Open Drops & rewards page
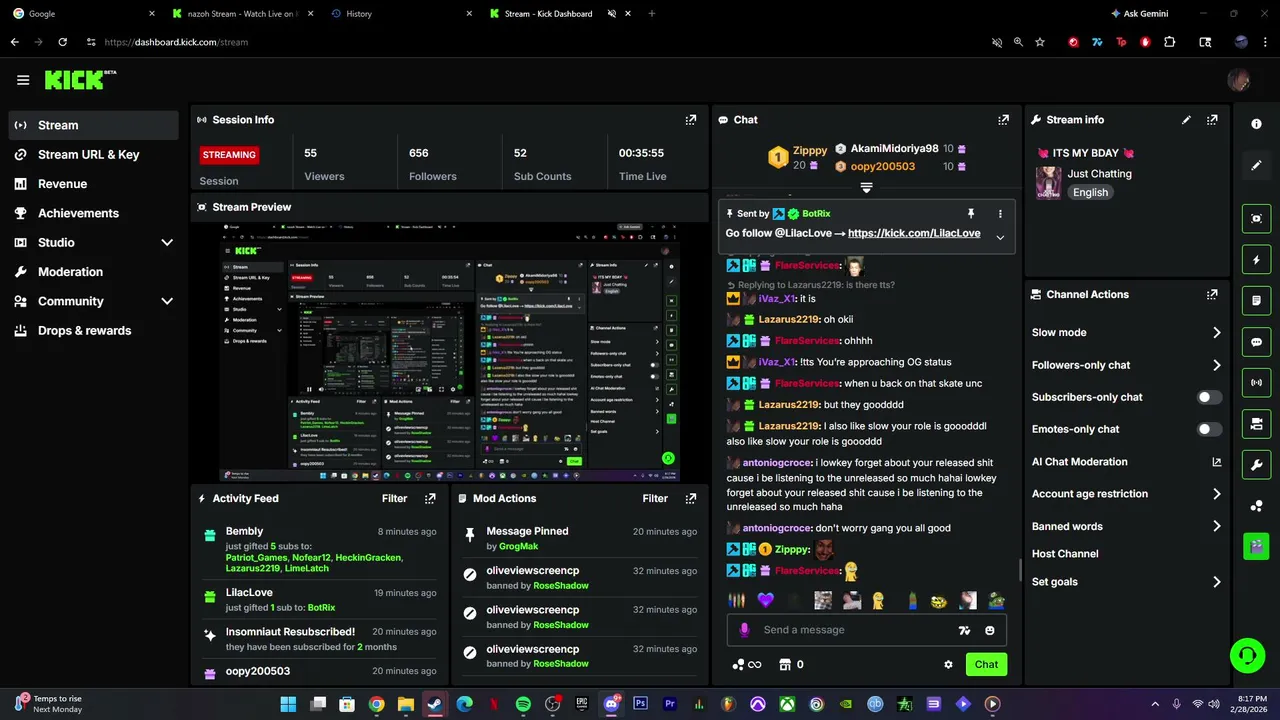The width and height of the screenshot is (1280, 720). click(x=94, y=331)
